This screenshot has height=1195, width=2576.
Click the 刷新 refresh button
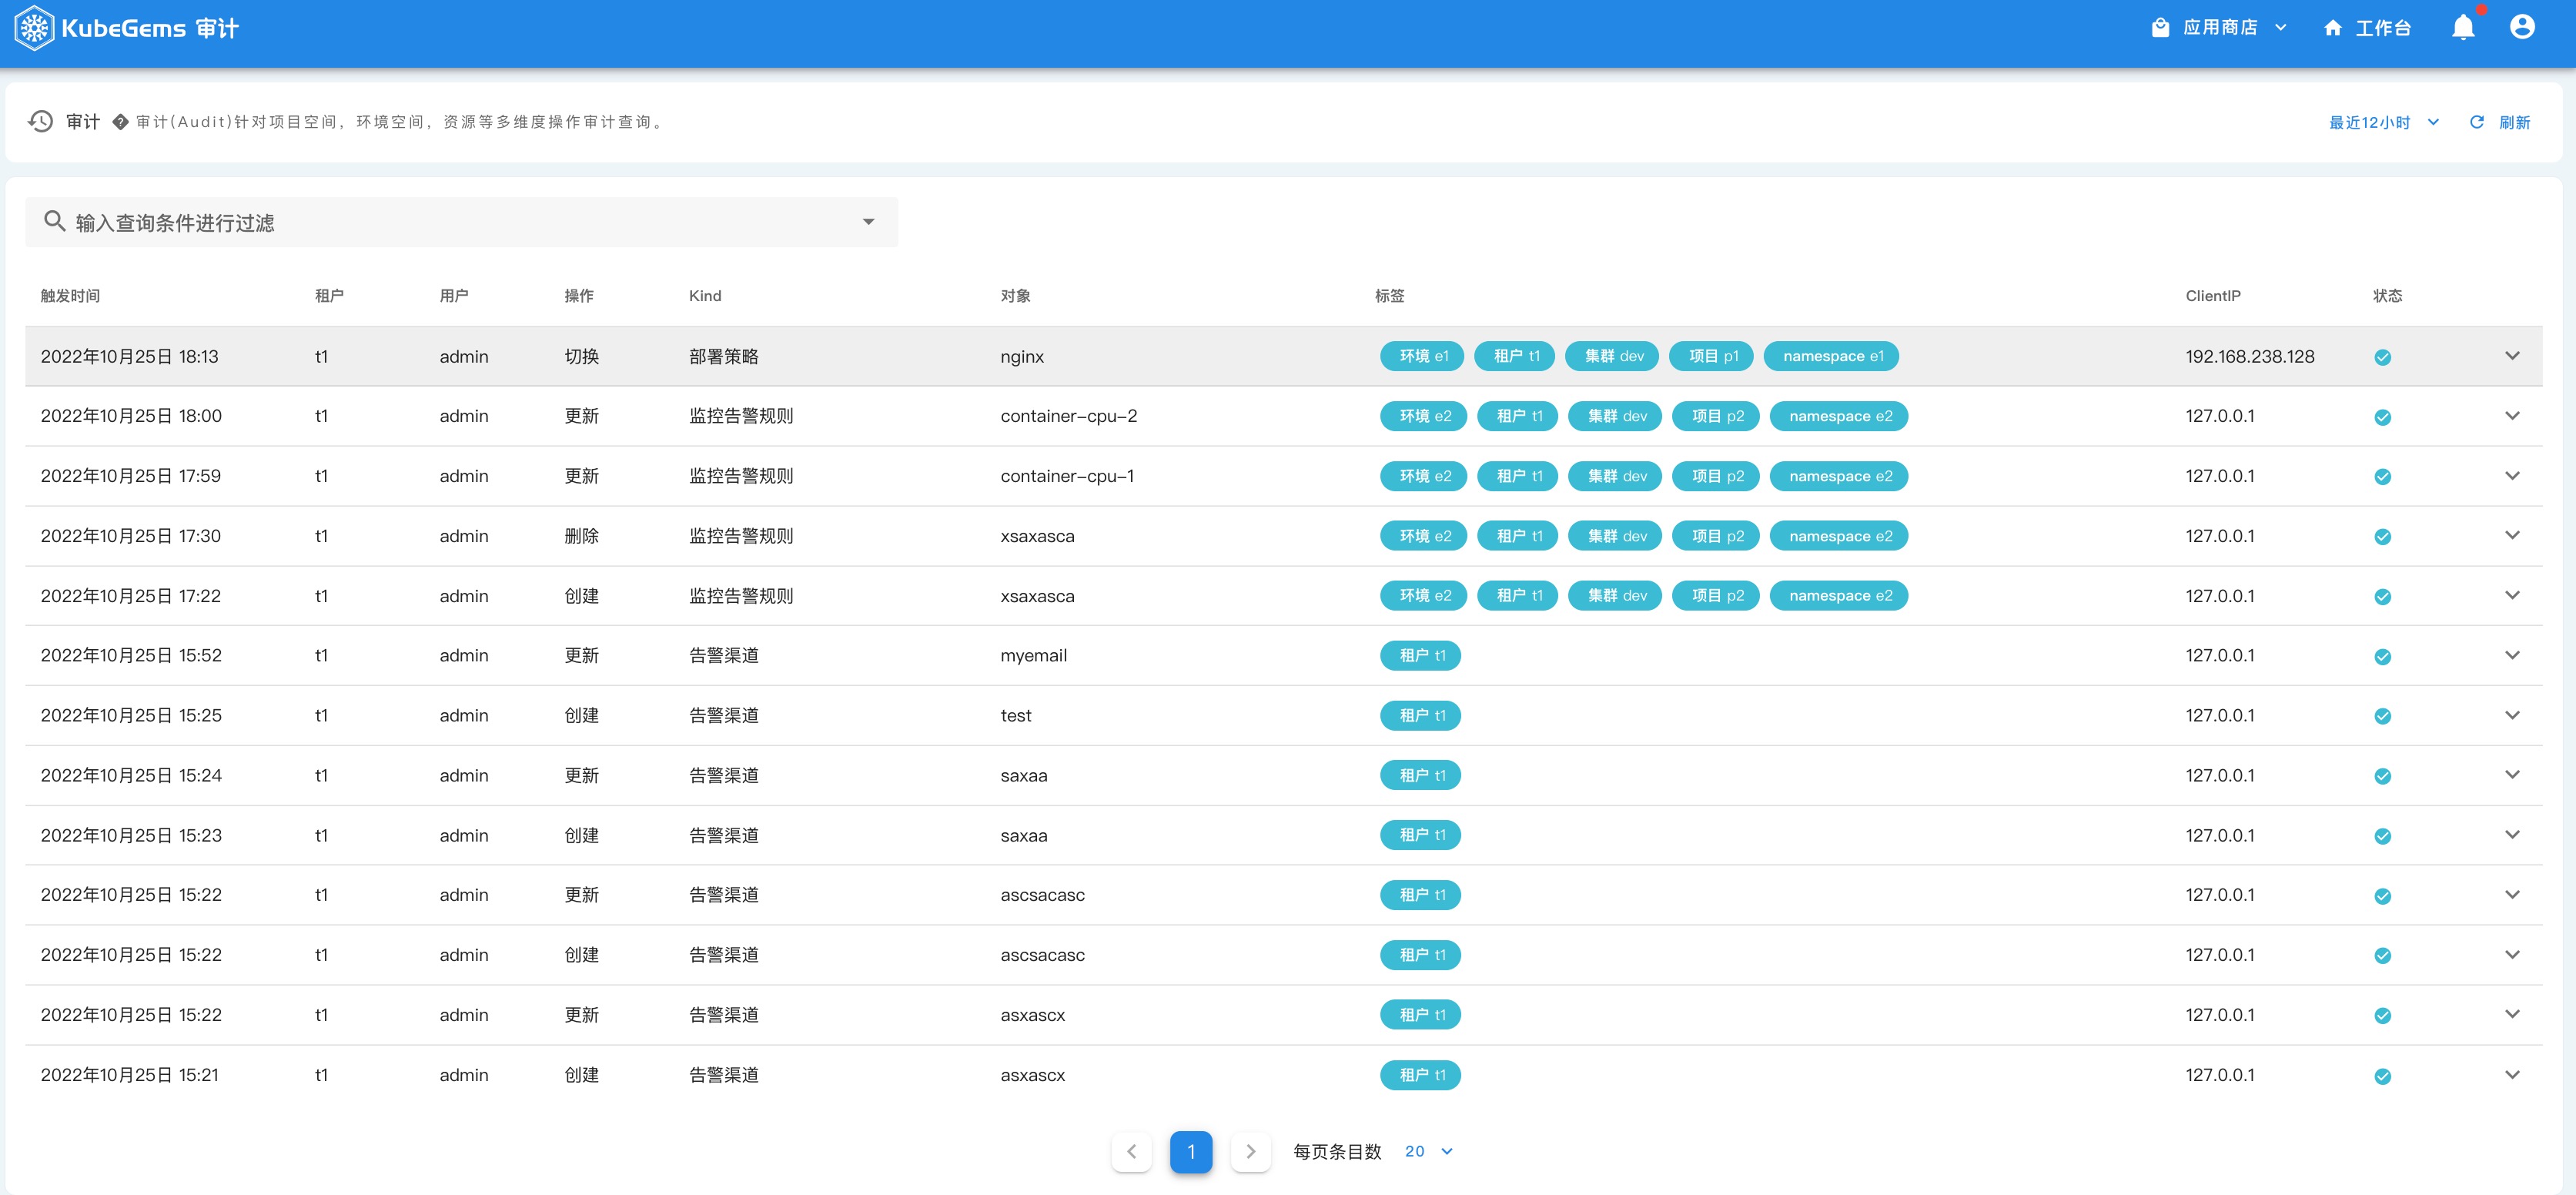(x=2500, y=122)
